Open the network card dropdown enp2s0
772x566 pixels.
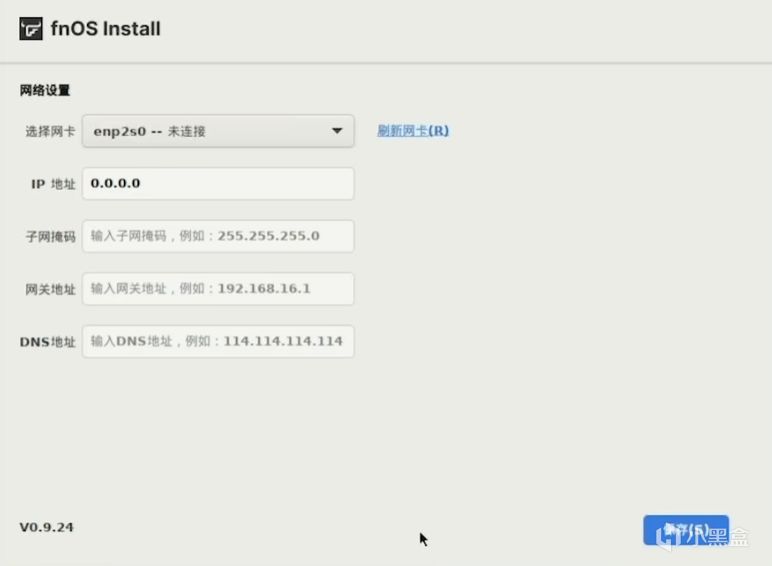click(x=218, y=131)
